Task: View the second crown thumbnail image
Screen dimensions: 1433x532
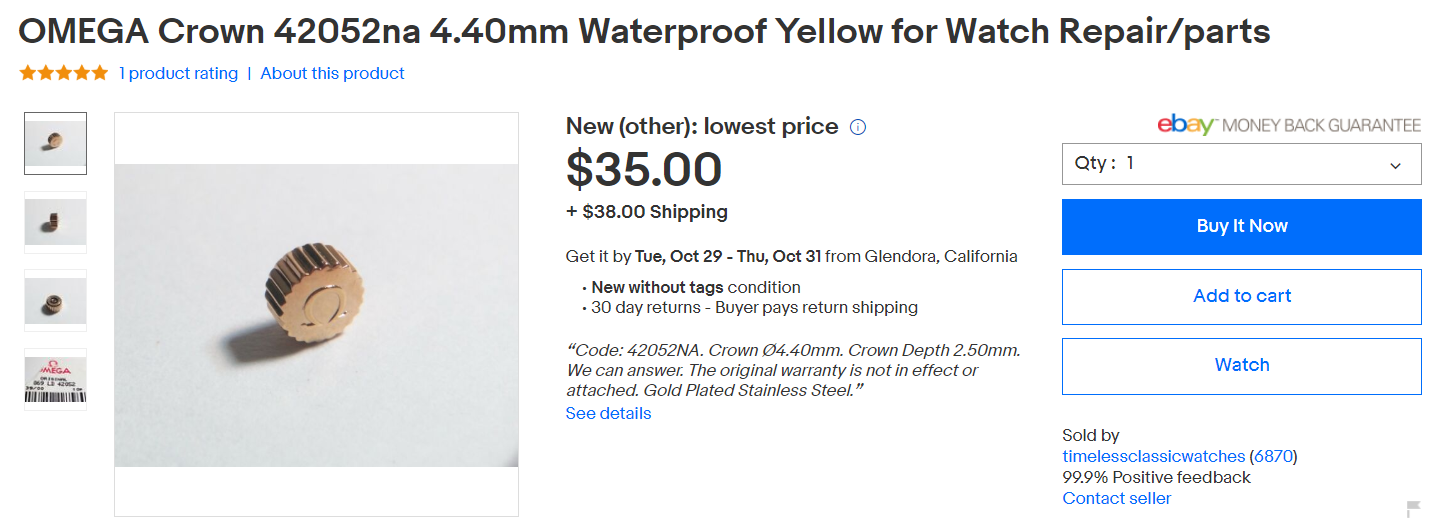Action: [56, 222]
